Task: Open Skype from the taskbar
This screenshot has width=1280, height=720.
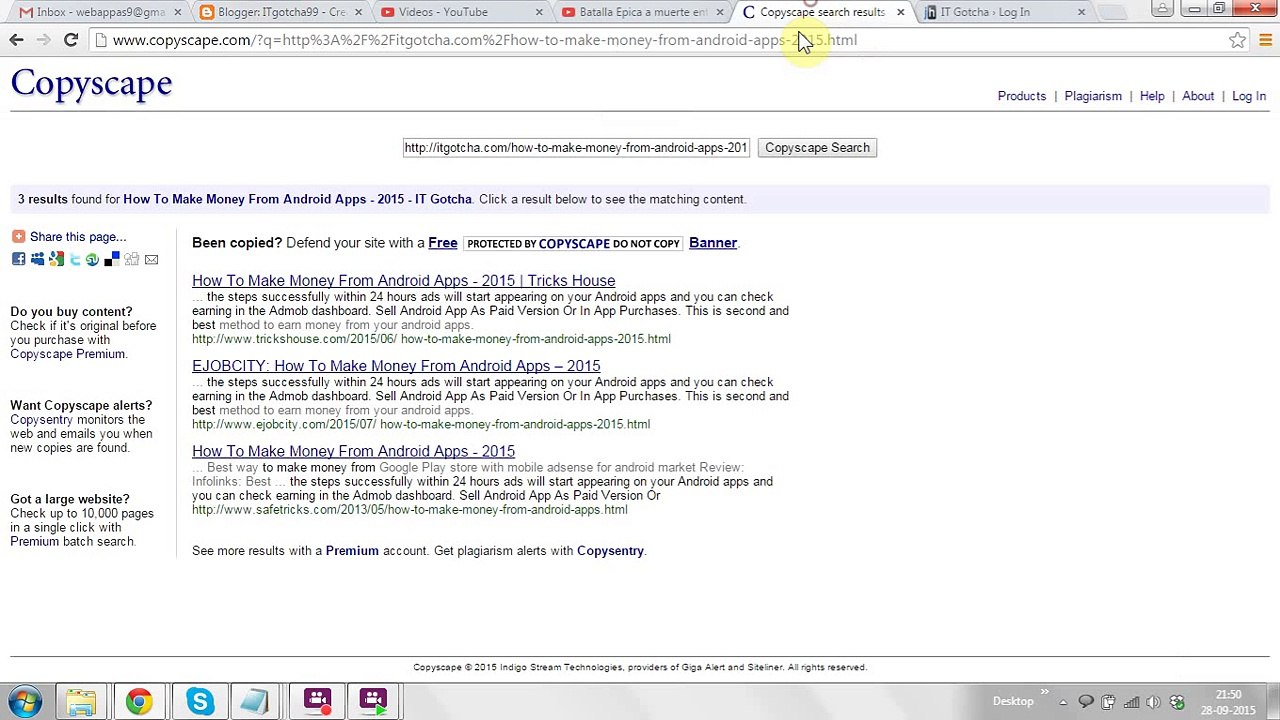Action: [x=199, y=701]
